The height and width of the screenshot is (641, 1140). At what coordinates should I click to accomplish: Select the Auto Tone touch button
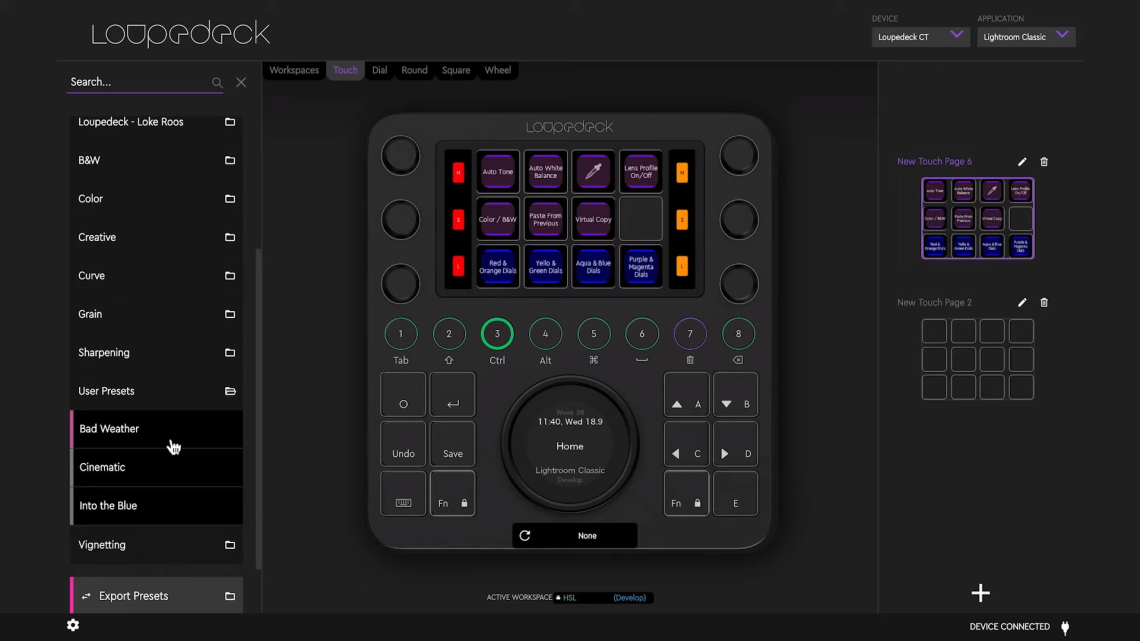tap(498, 172)
